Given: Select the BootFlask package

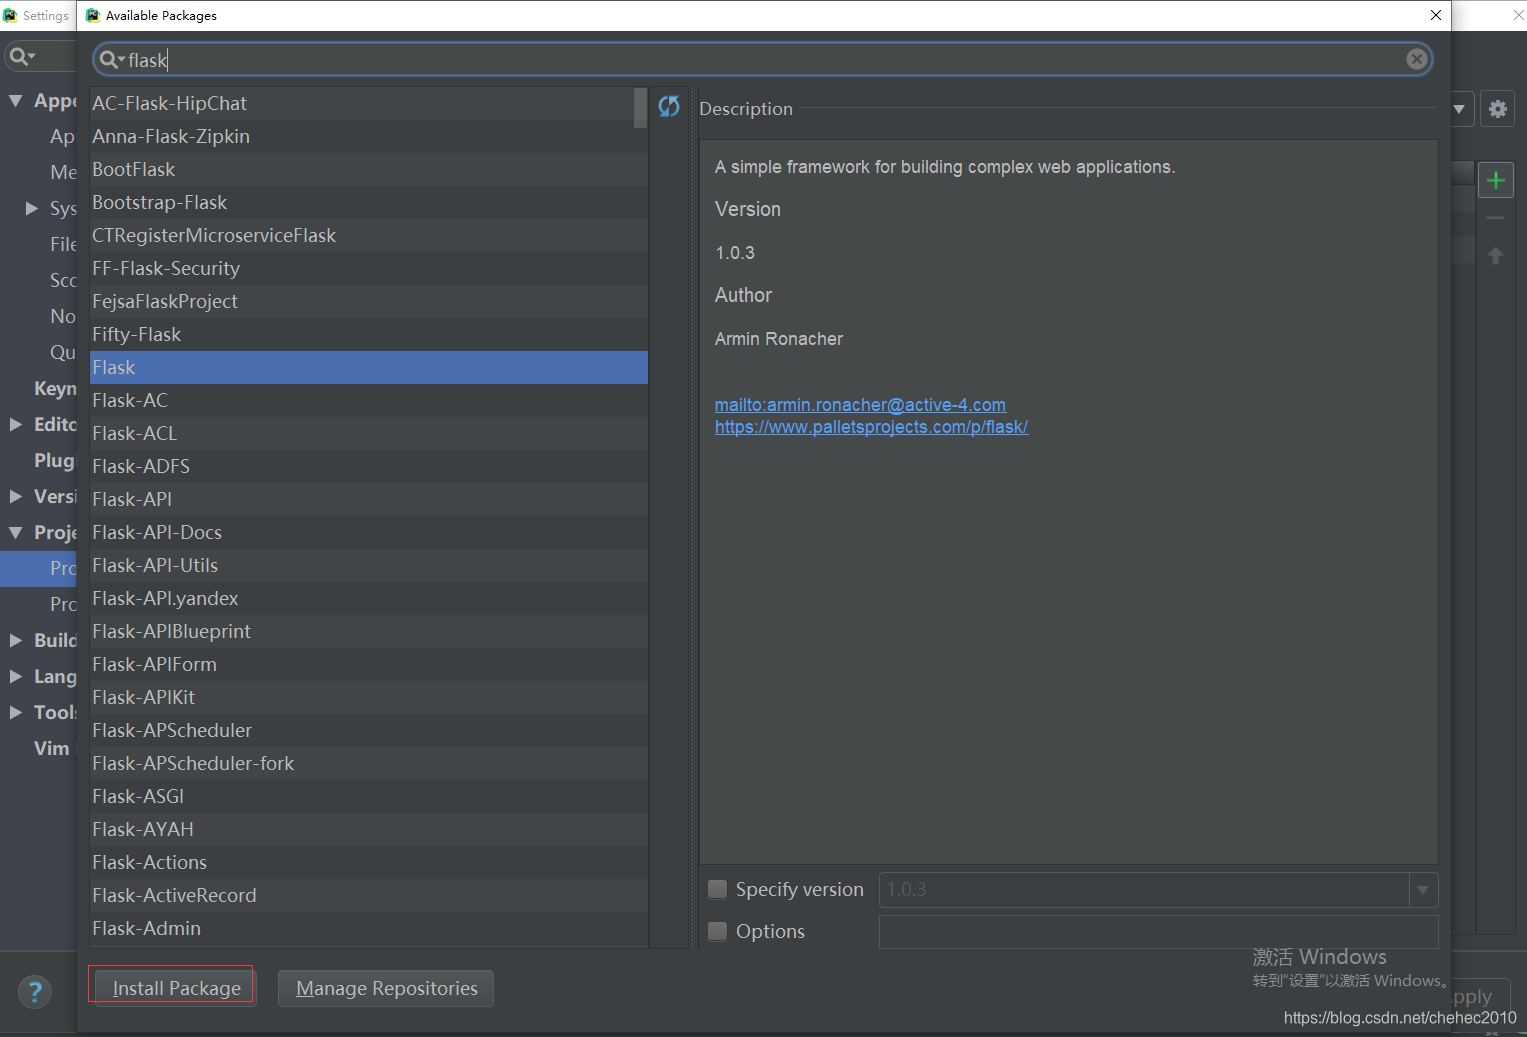Looking at the screenshot, I should [x=369, y=169].
